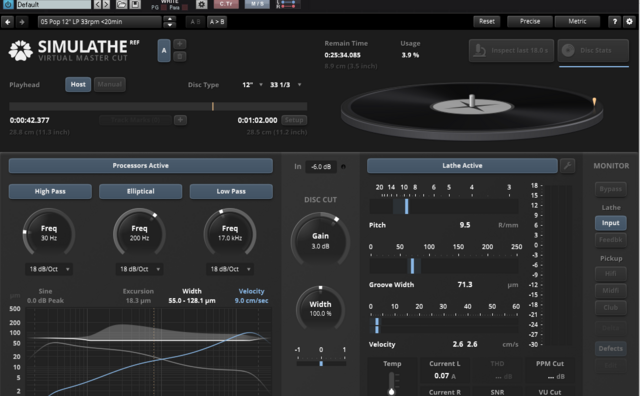The height and width of the screenshot is (396, 640).
Task: Set playhead to Manual mode
Action: tap(110, 85)
